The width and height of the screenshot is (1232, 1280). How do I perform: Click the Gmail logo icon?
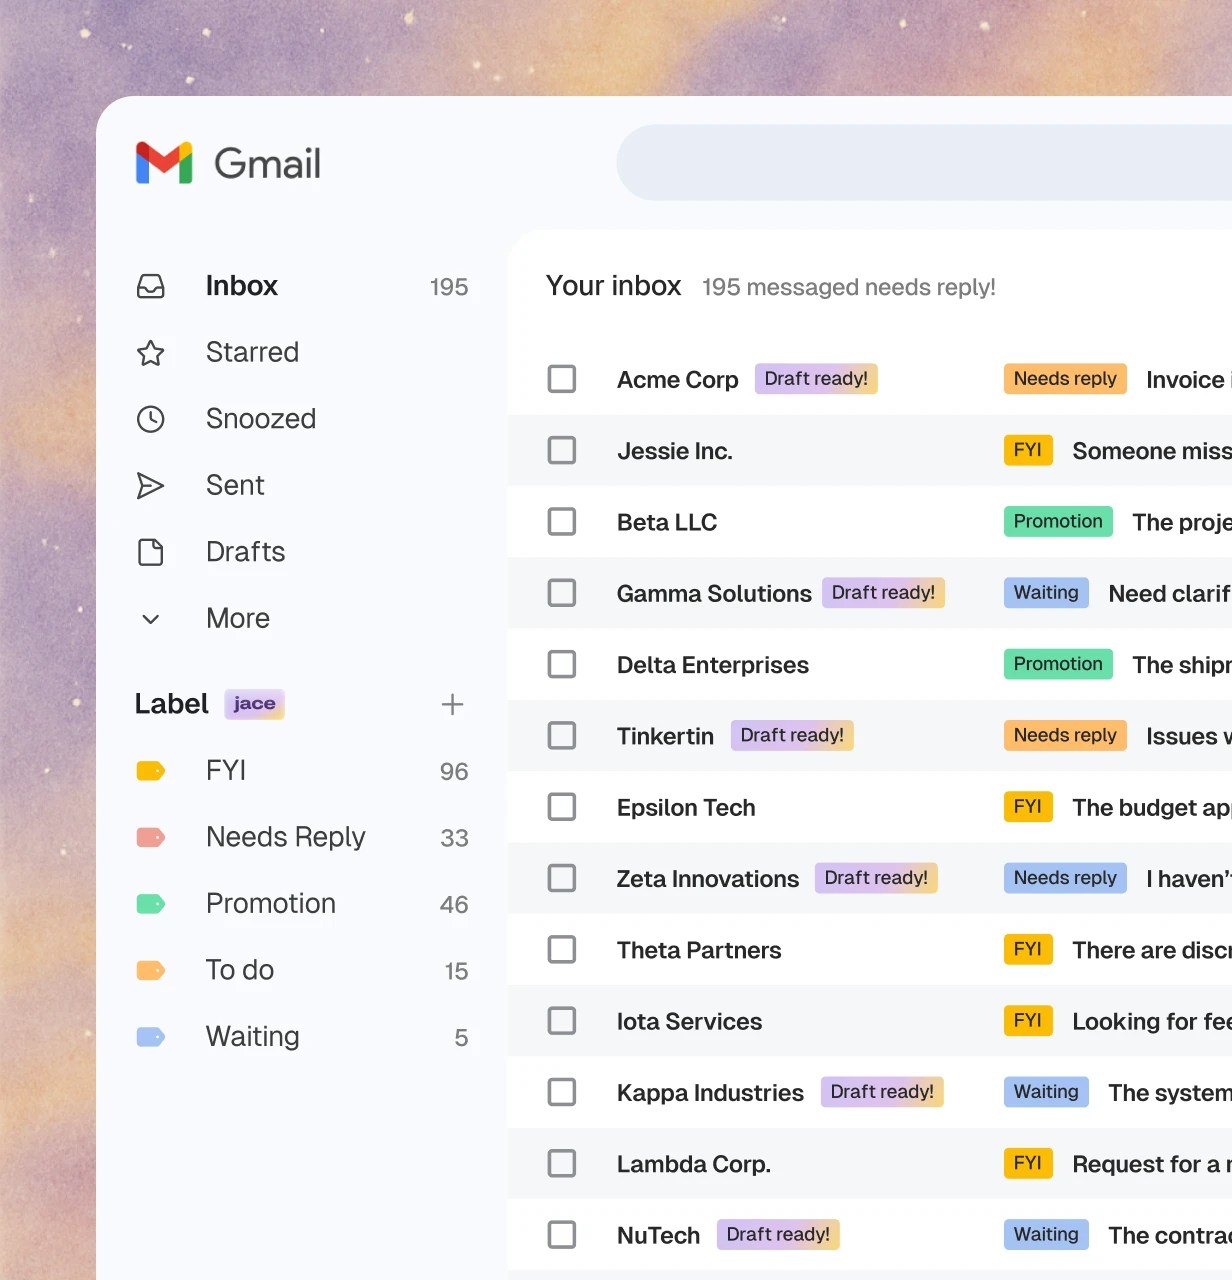(164, 163)
